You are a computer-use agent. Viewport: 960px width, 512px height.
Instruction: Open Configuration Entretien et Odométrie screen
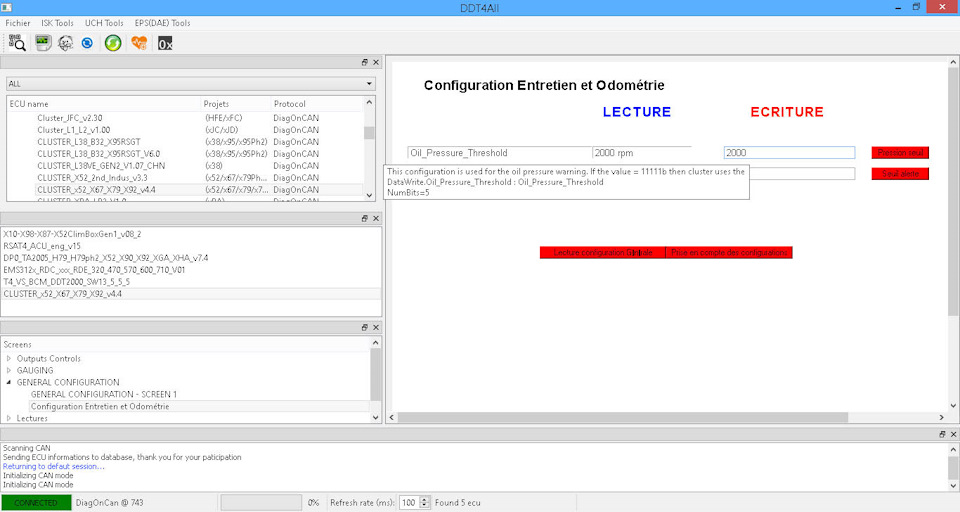[x=100, y=407]
